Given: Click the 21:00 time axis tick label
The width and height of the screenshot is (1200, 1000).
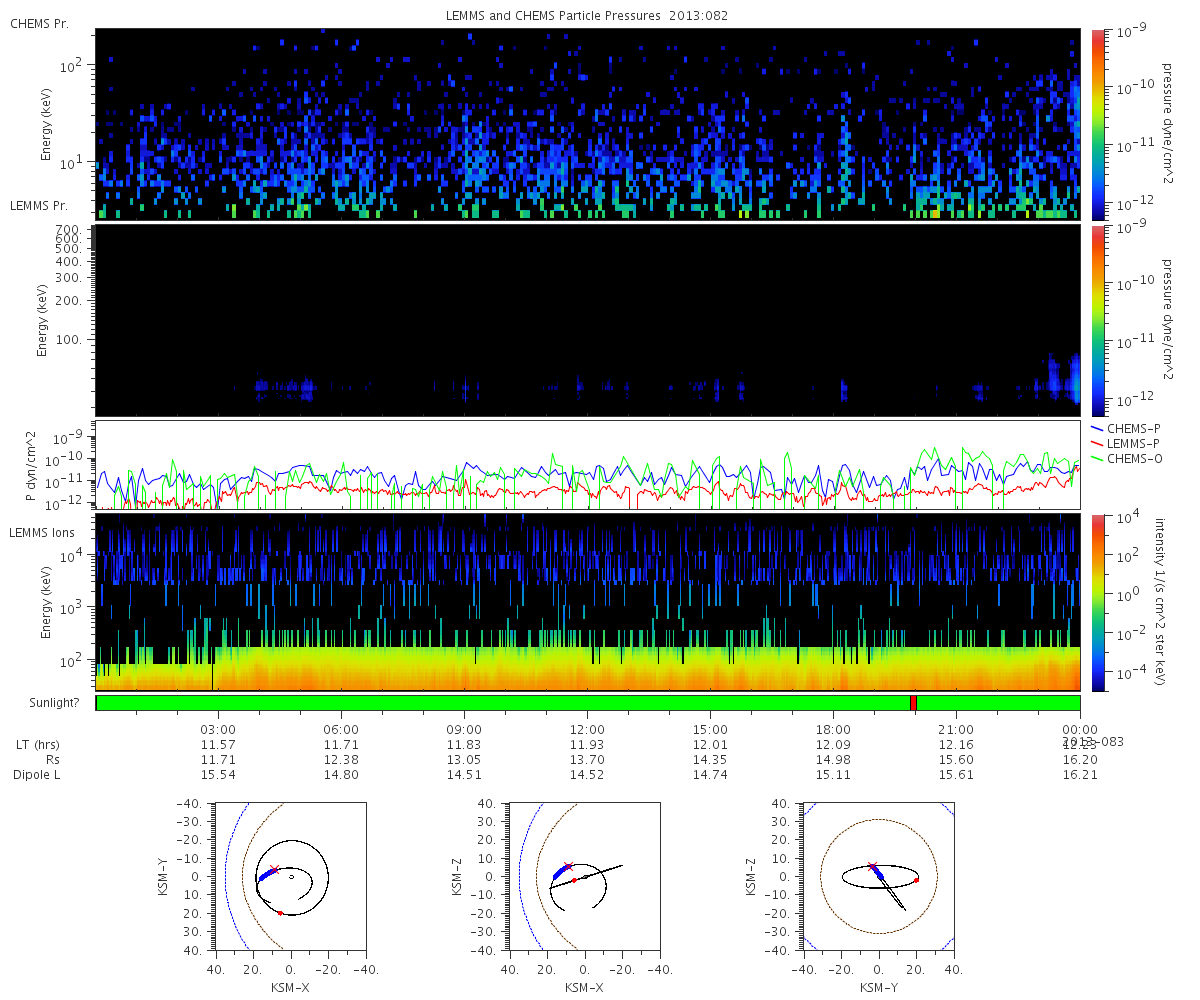Looking at the screenshot, I should point(956,729).
